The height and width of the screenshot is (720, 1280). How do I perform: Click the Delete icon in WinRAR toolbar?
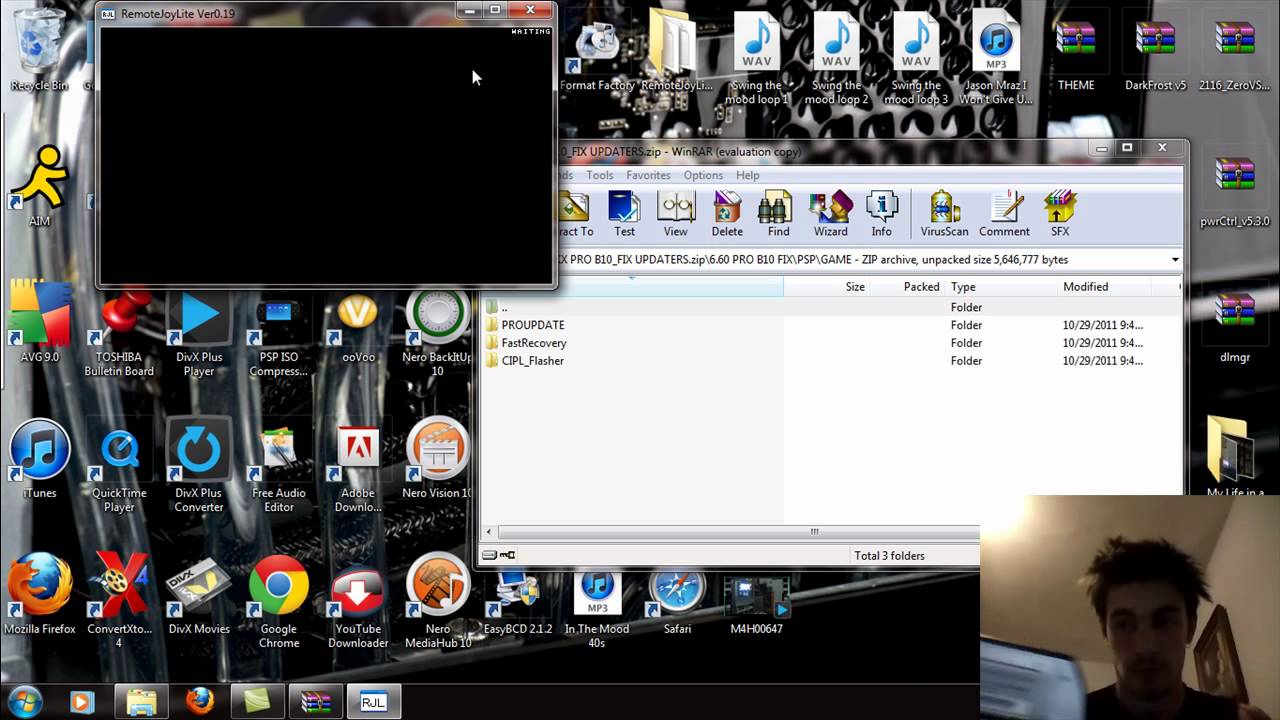point(727,214)
